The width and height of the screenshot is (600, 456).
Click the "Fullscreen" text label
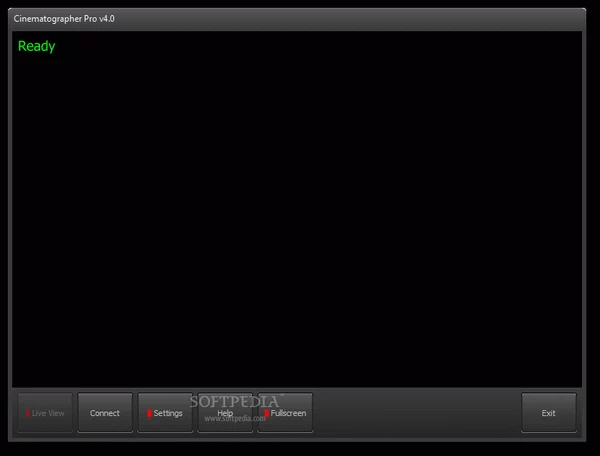pyautogui.click(x=289, y=413)
